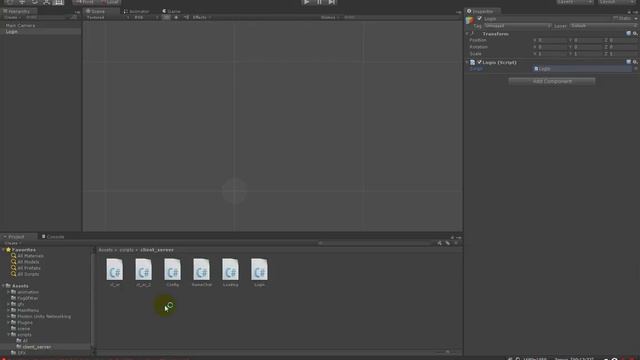Image resolution: width=640 pixels, height=360 pixels.
Task: Click the game object icon in the Inspector
Action: [x=470, y=20]
